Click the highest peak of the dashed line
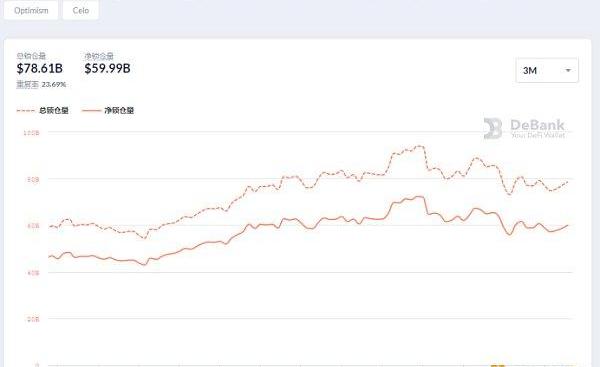Screen dimensions: 600x367 420,146
